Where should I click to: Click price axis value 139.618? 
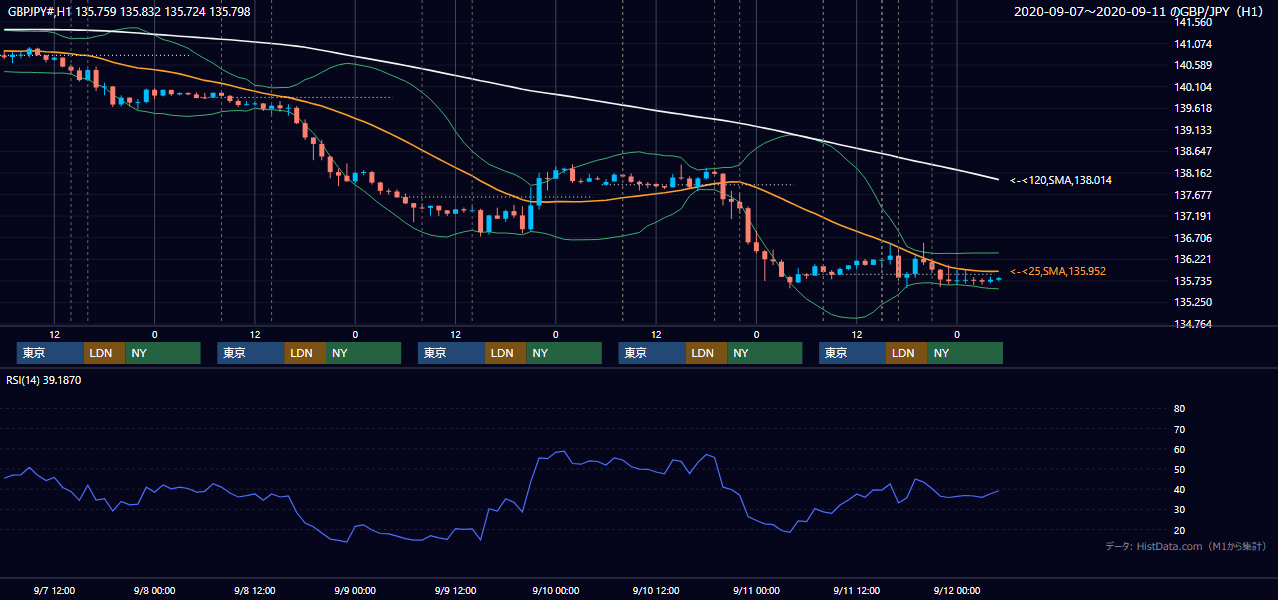click(1192, 108)
